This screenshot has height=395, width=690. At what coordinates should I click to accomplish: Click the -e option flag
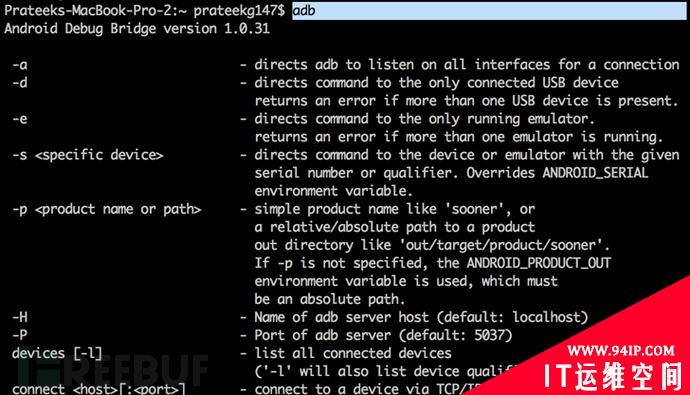click(x=20, y=119)
